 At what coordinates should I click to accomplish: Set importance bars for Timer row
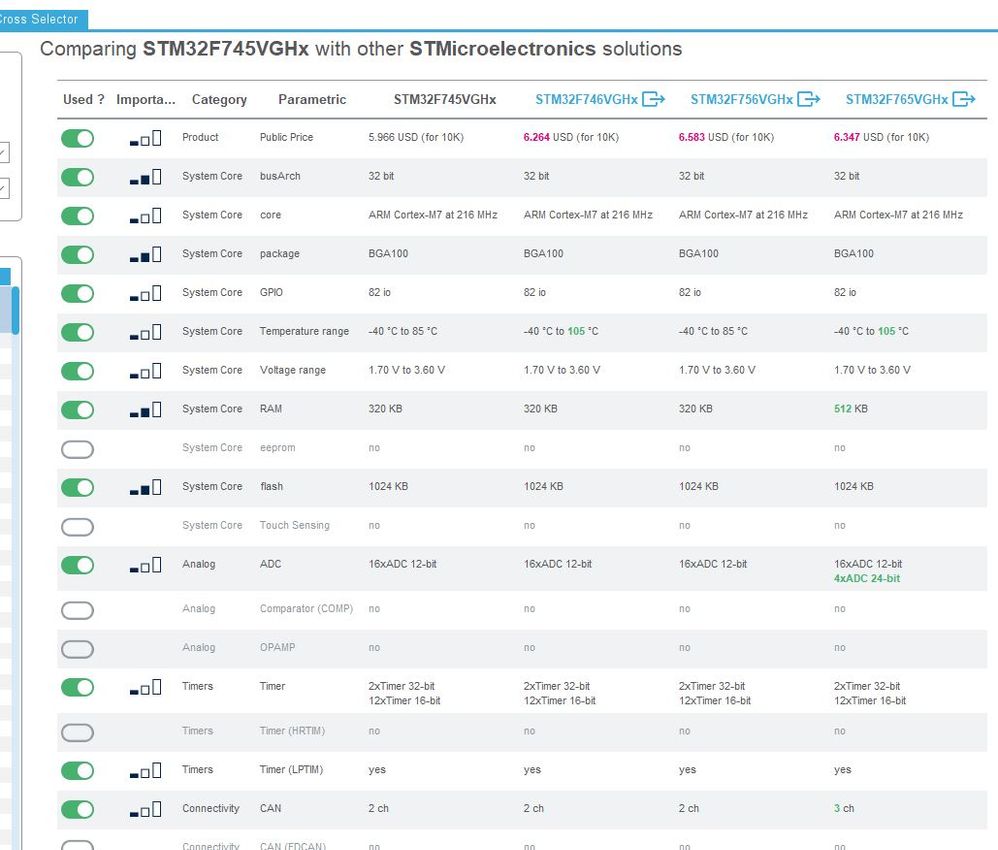tap(145, 688)
